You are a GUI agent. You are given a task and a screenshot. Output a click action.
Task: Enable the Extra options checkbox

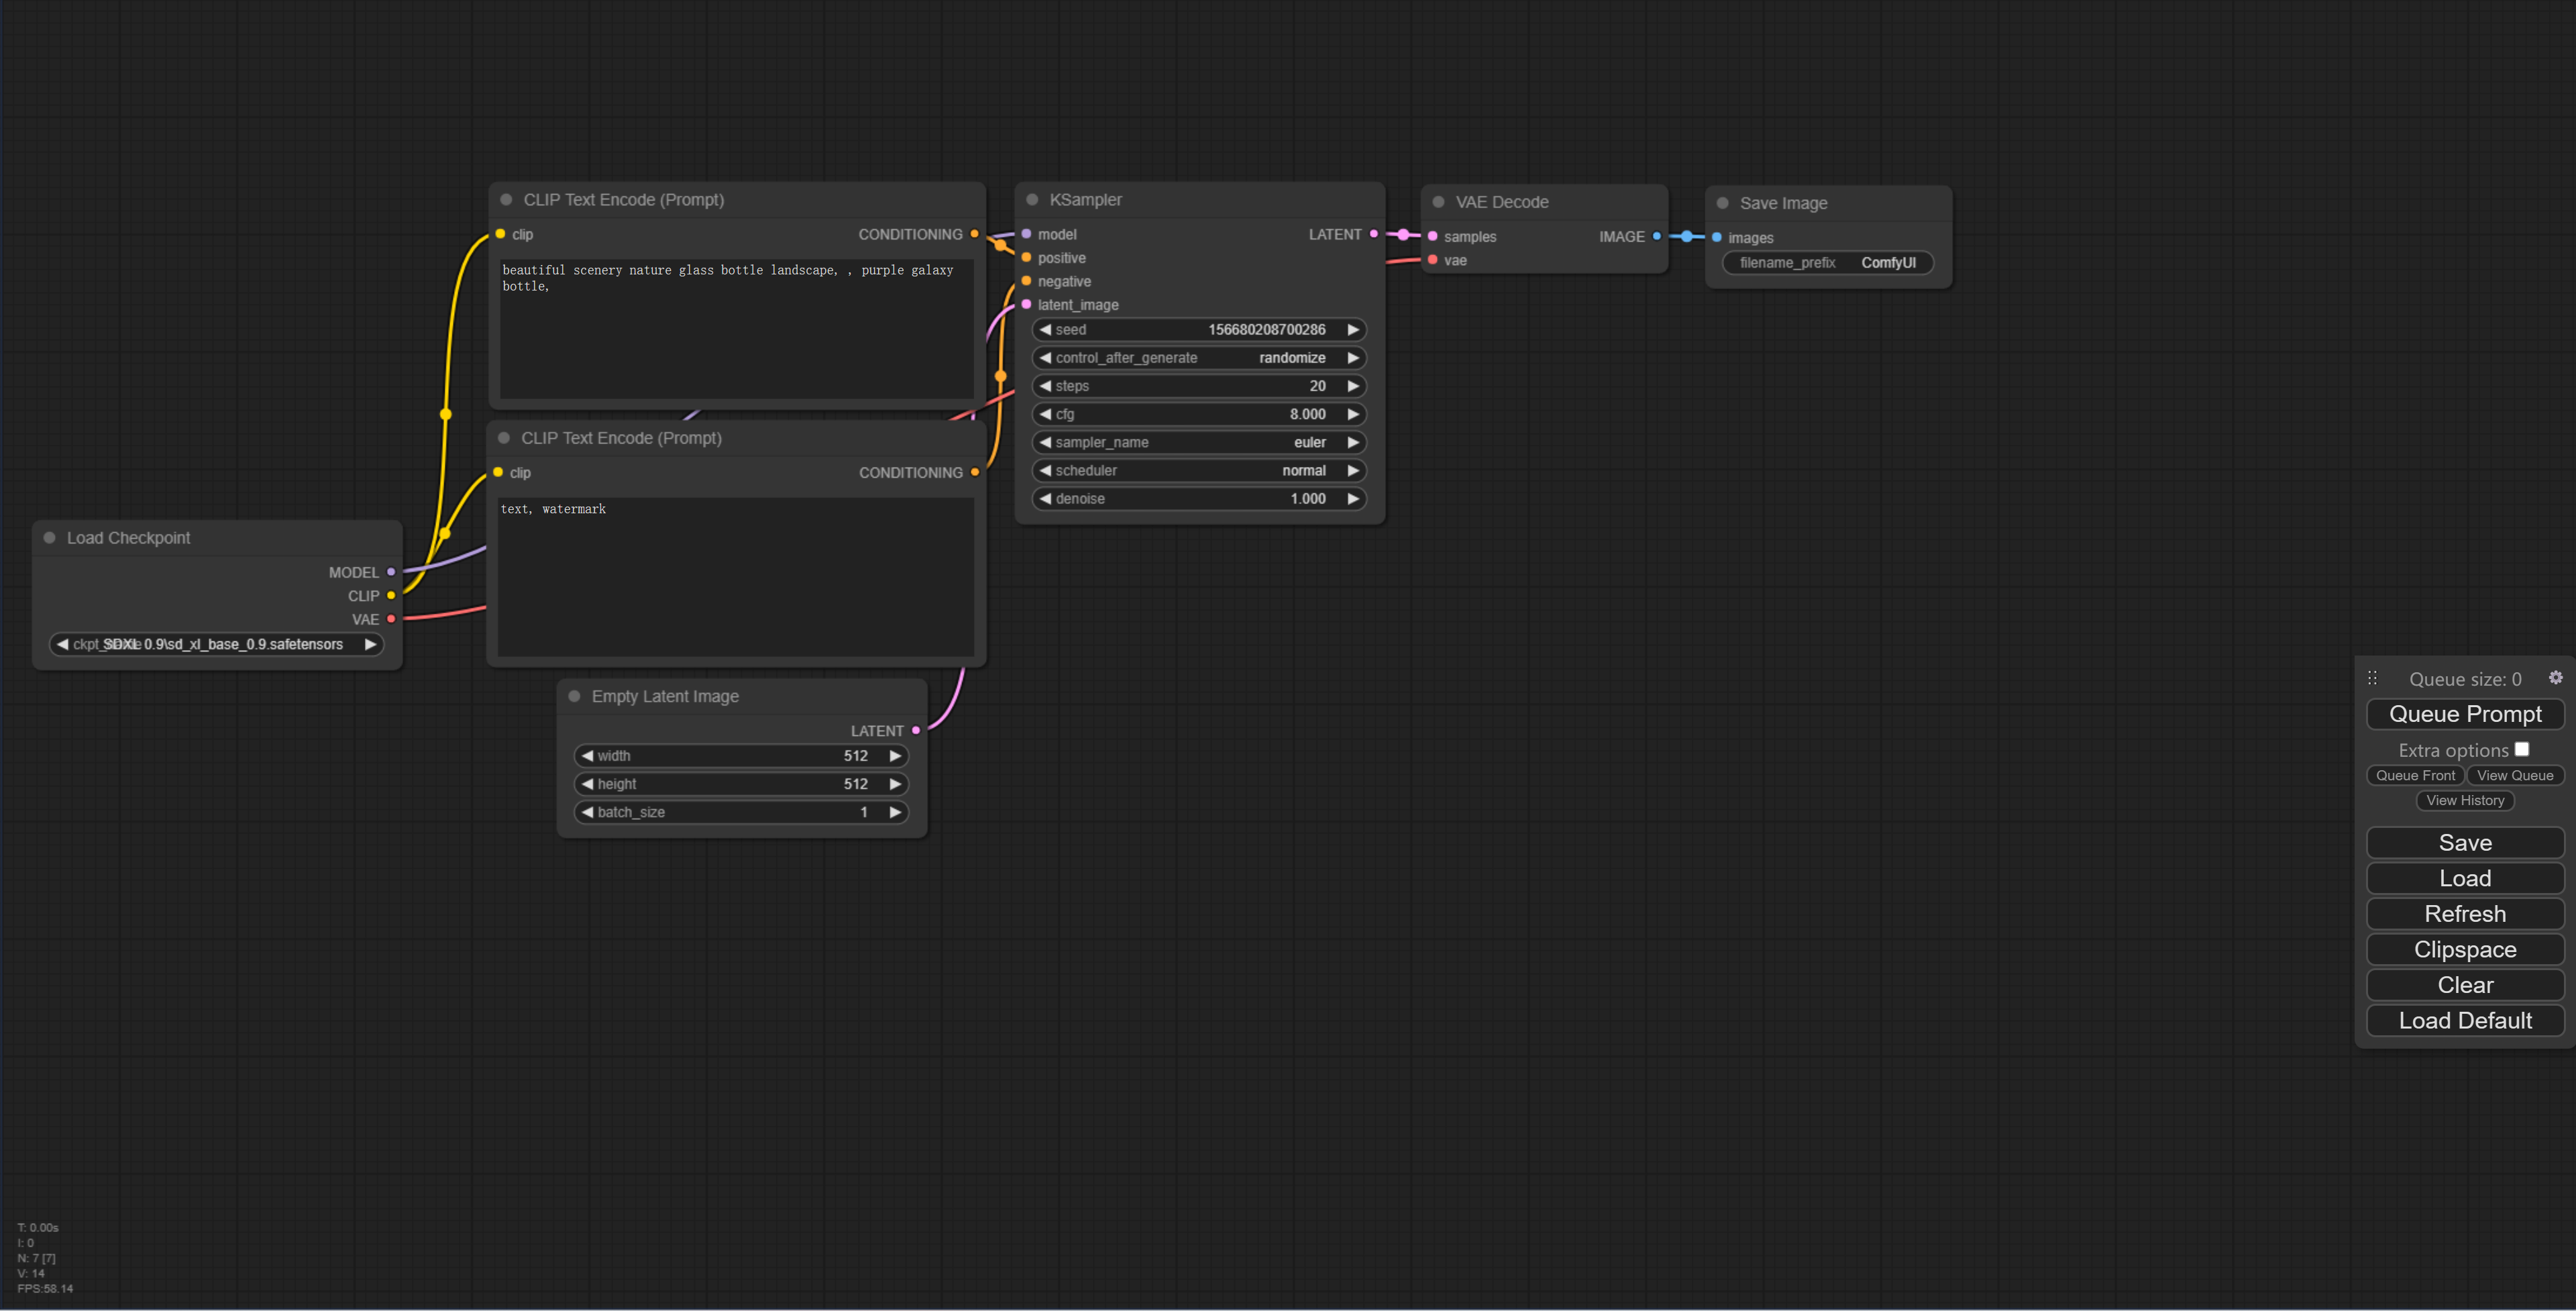point(2521,749)
